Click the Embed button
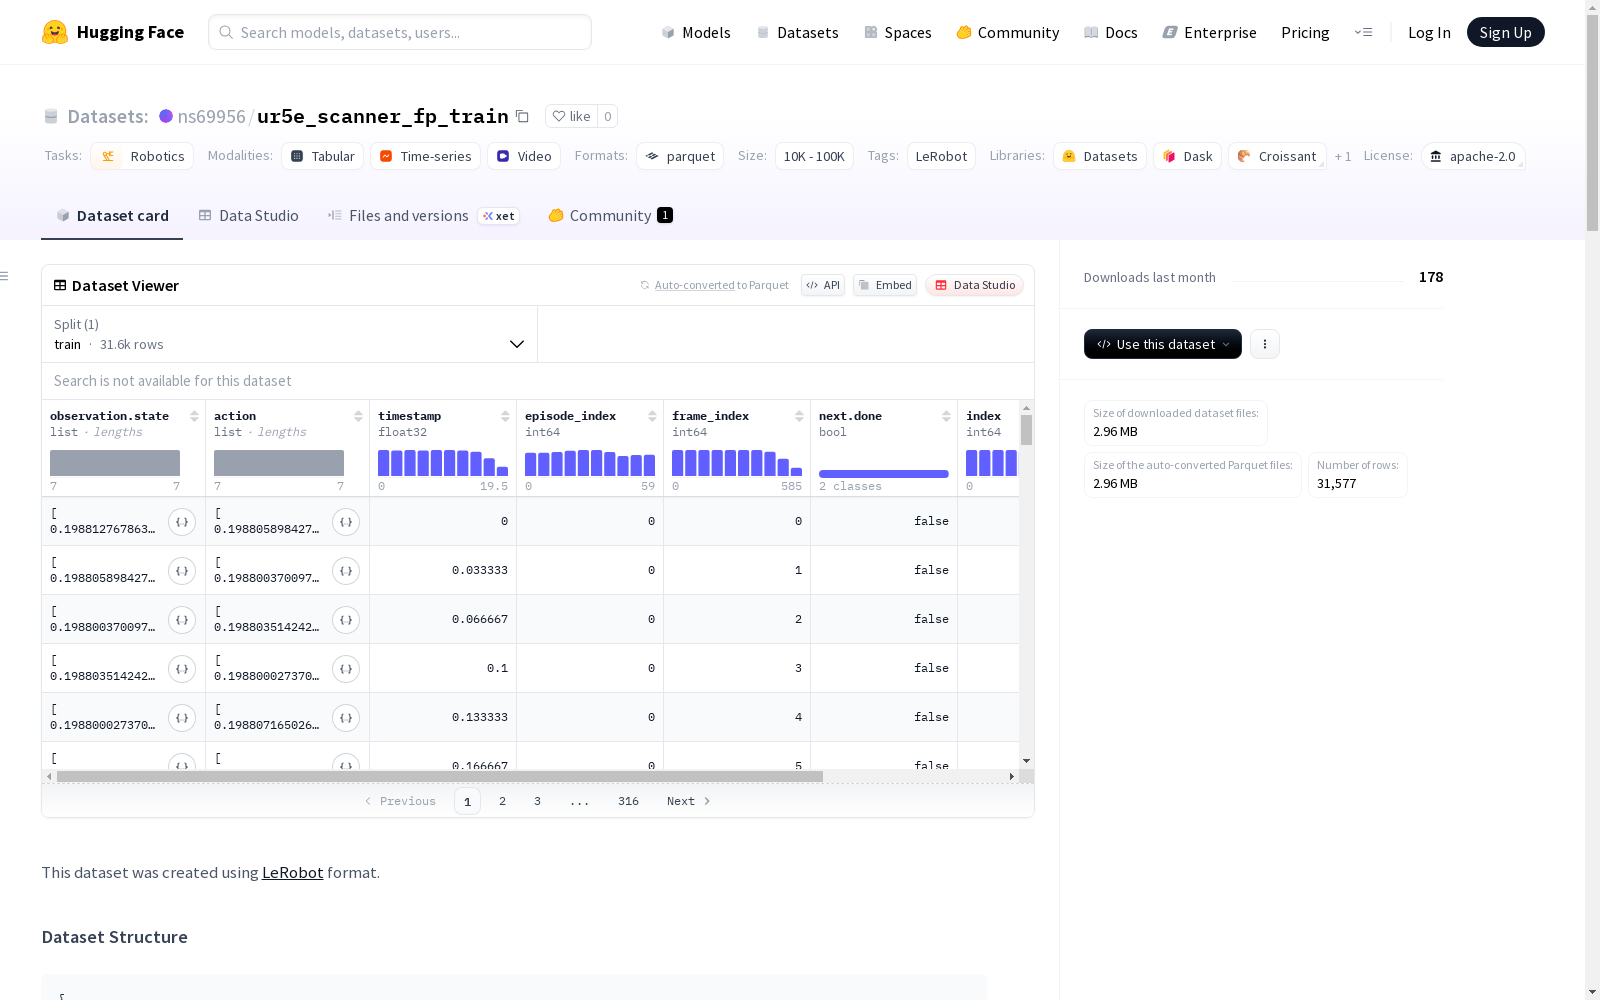 pyautogui.click(x=885, y=285)
